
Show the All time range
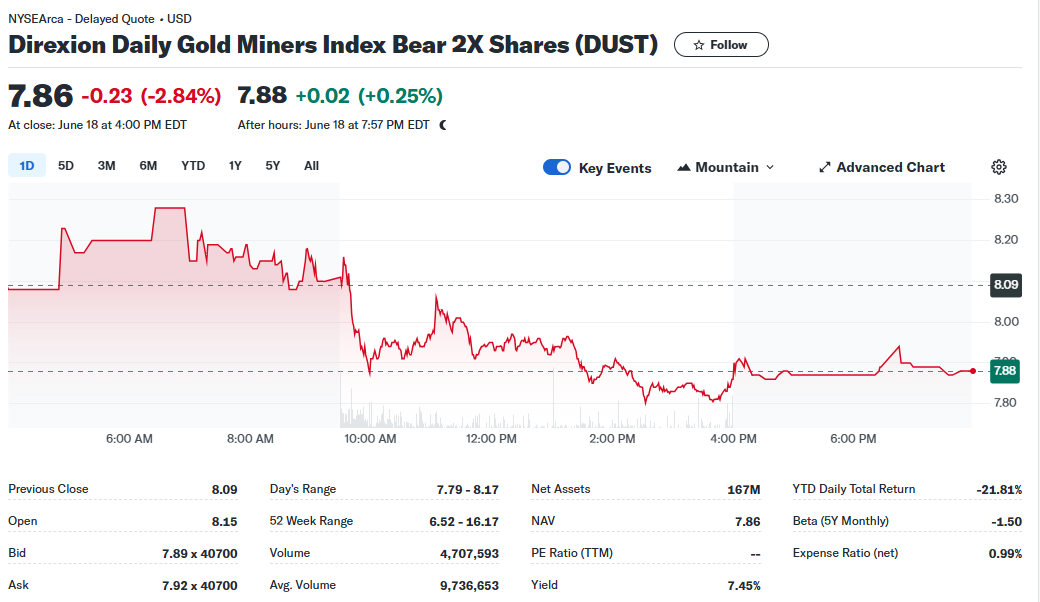pyautogui.click(x=311, y=166)
